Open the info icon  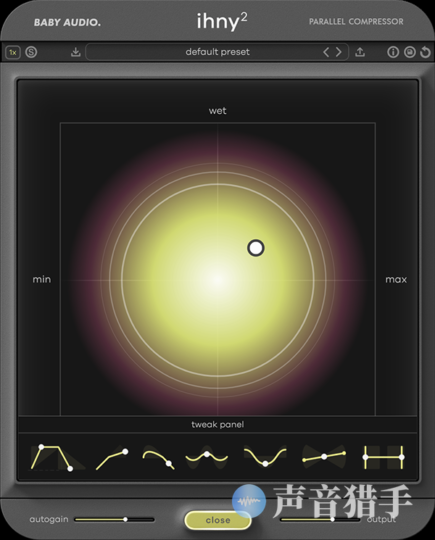(393, 52)
